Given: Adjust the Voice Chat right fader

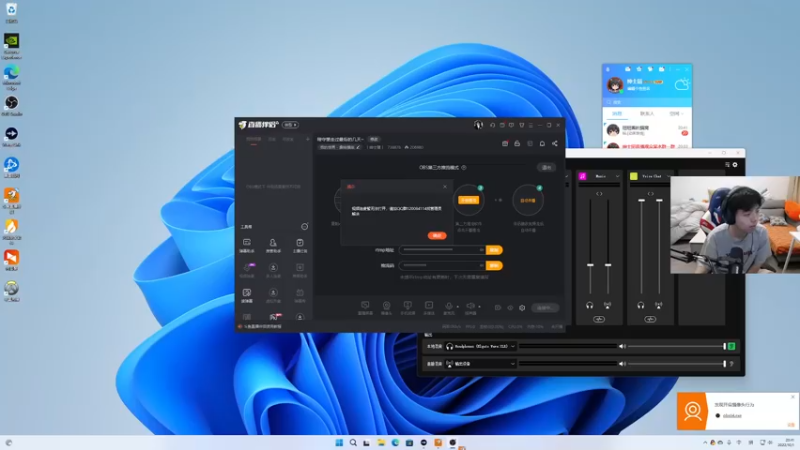Looking at the screenshot, I should tap(659, 200).
